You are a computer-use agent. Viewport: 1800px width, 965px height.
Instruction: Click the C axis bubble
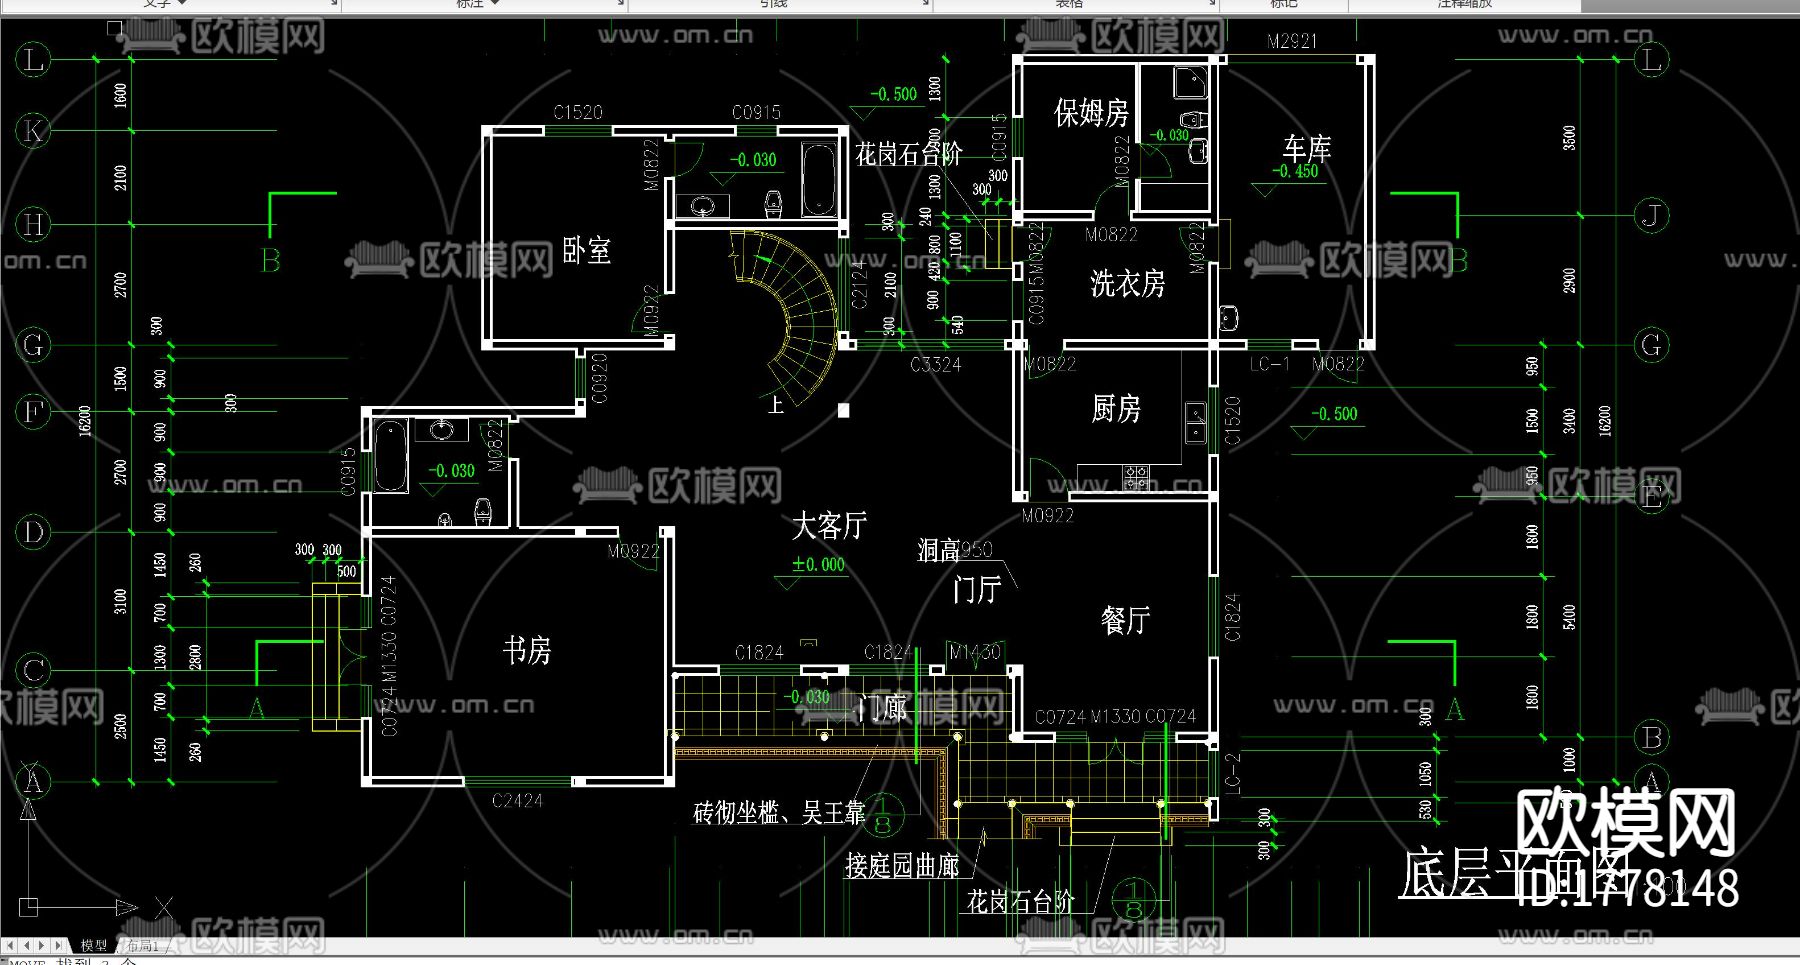(34, 670)
